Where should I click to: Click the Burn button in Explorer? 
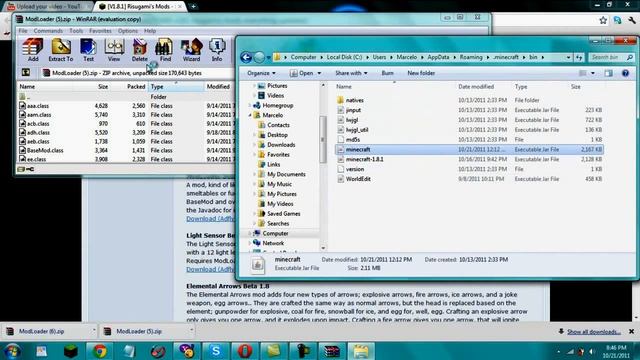tap(387, 73)
